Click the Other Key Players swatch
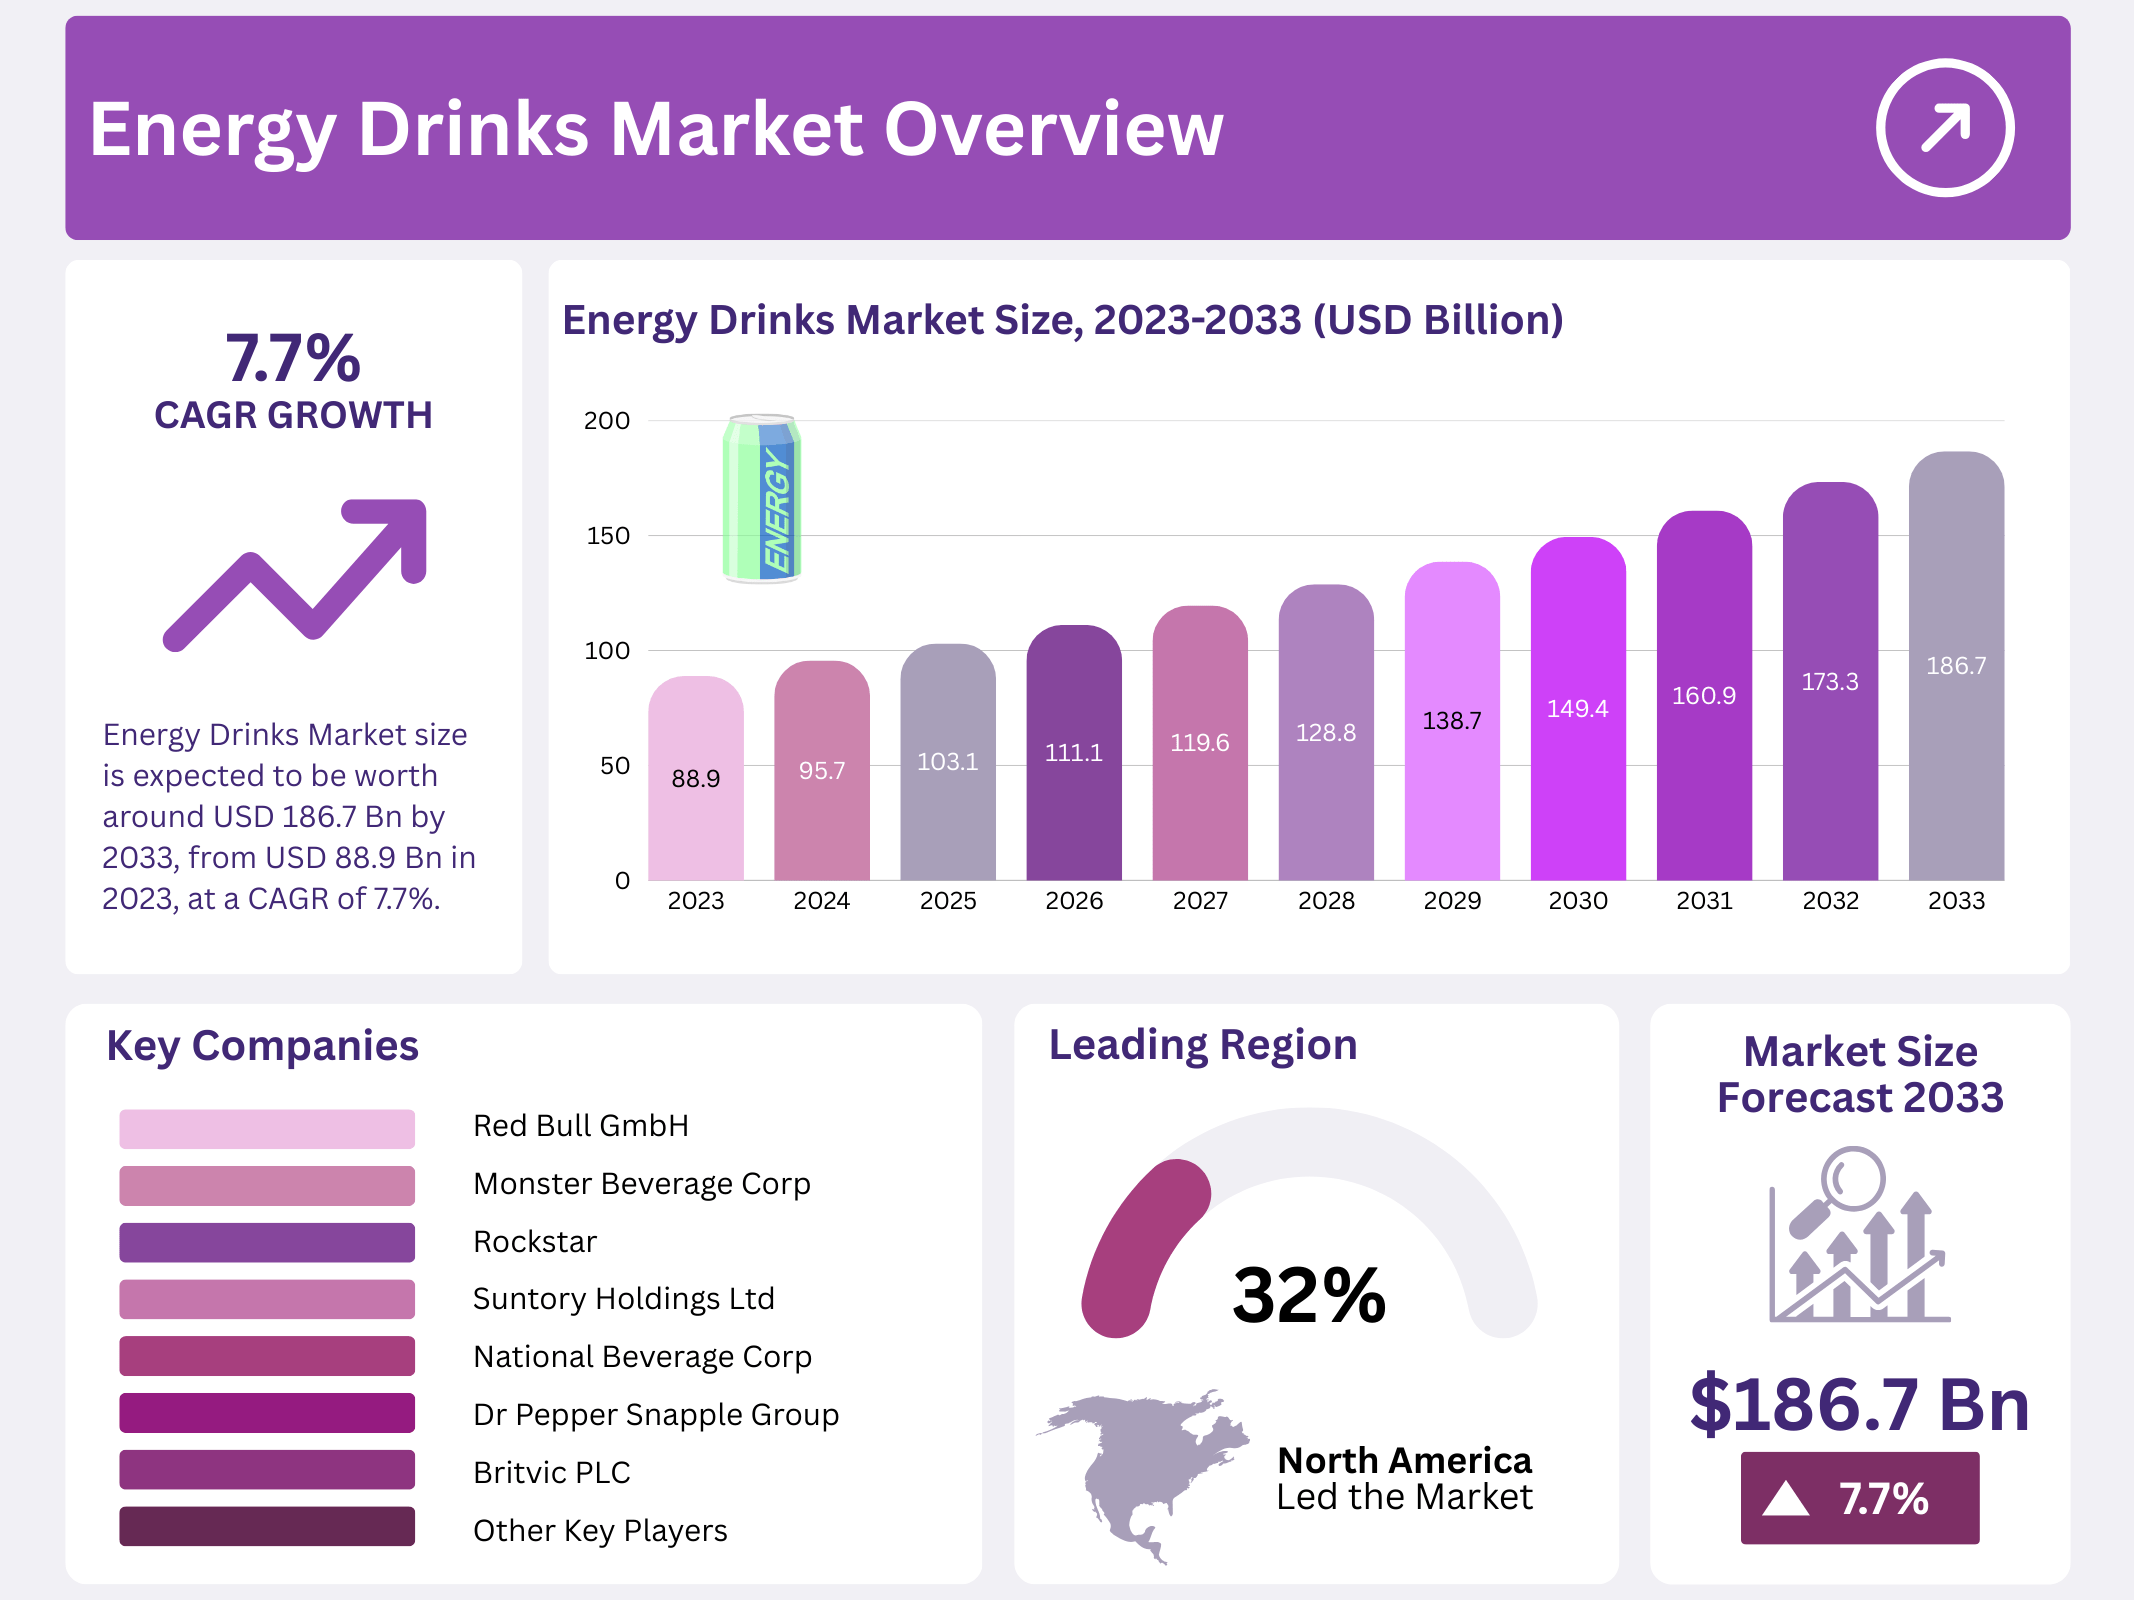2134x1600 pixels. [x=267, y=1527]
